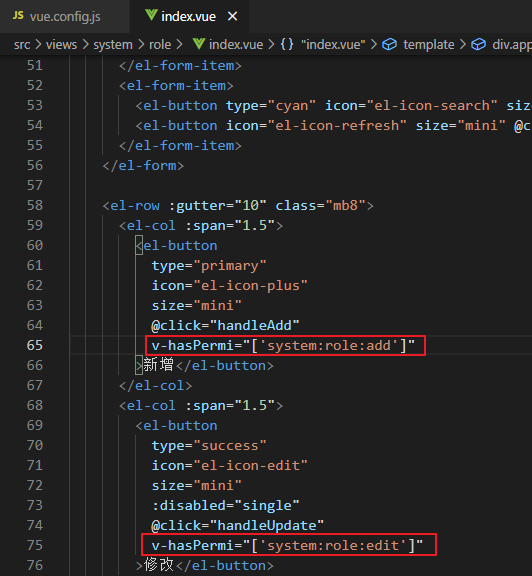Select the index.vue editor tab
Image resolution: width=532 pixels, height=576 pixels.
click(x=189, y=17)
